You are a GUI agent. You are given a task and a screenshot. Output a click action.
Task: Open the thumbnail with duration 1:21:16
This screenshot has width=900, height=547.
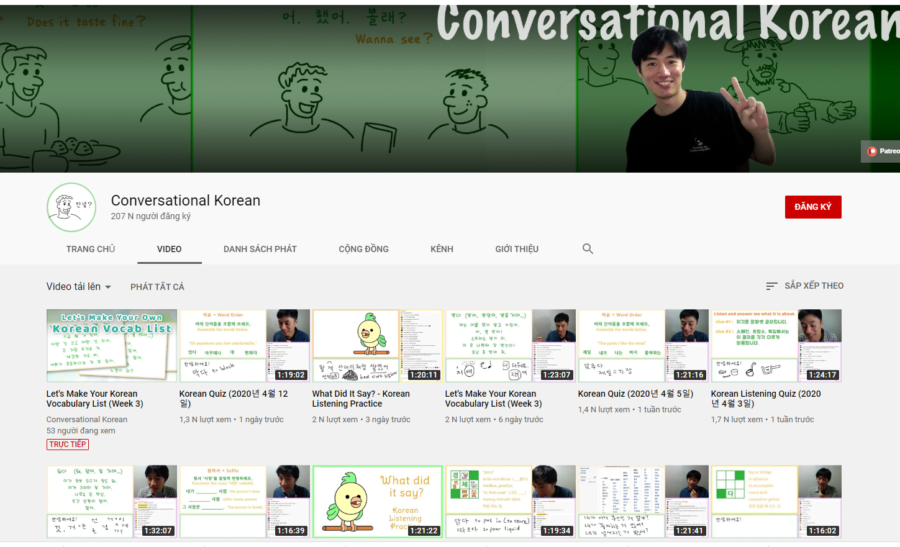point(643,346)
